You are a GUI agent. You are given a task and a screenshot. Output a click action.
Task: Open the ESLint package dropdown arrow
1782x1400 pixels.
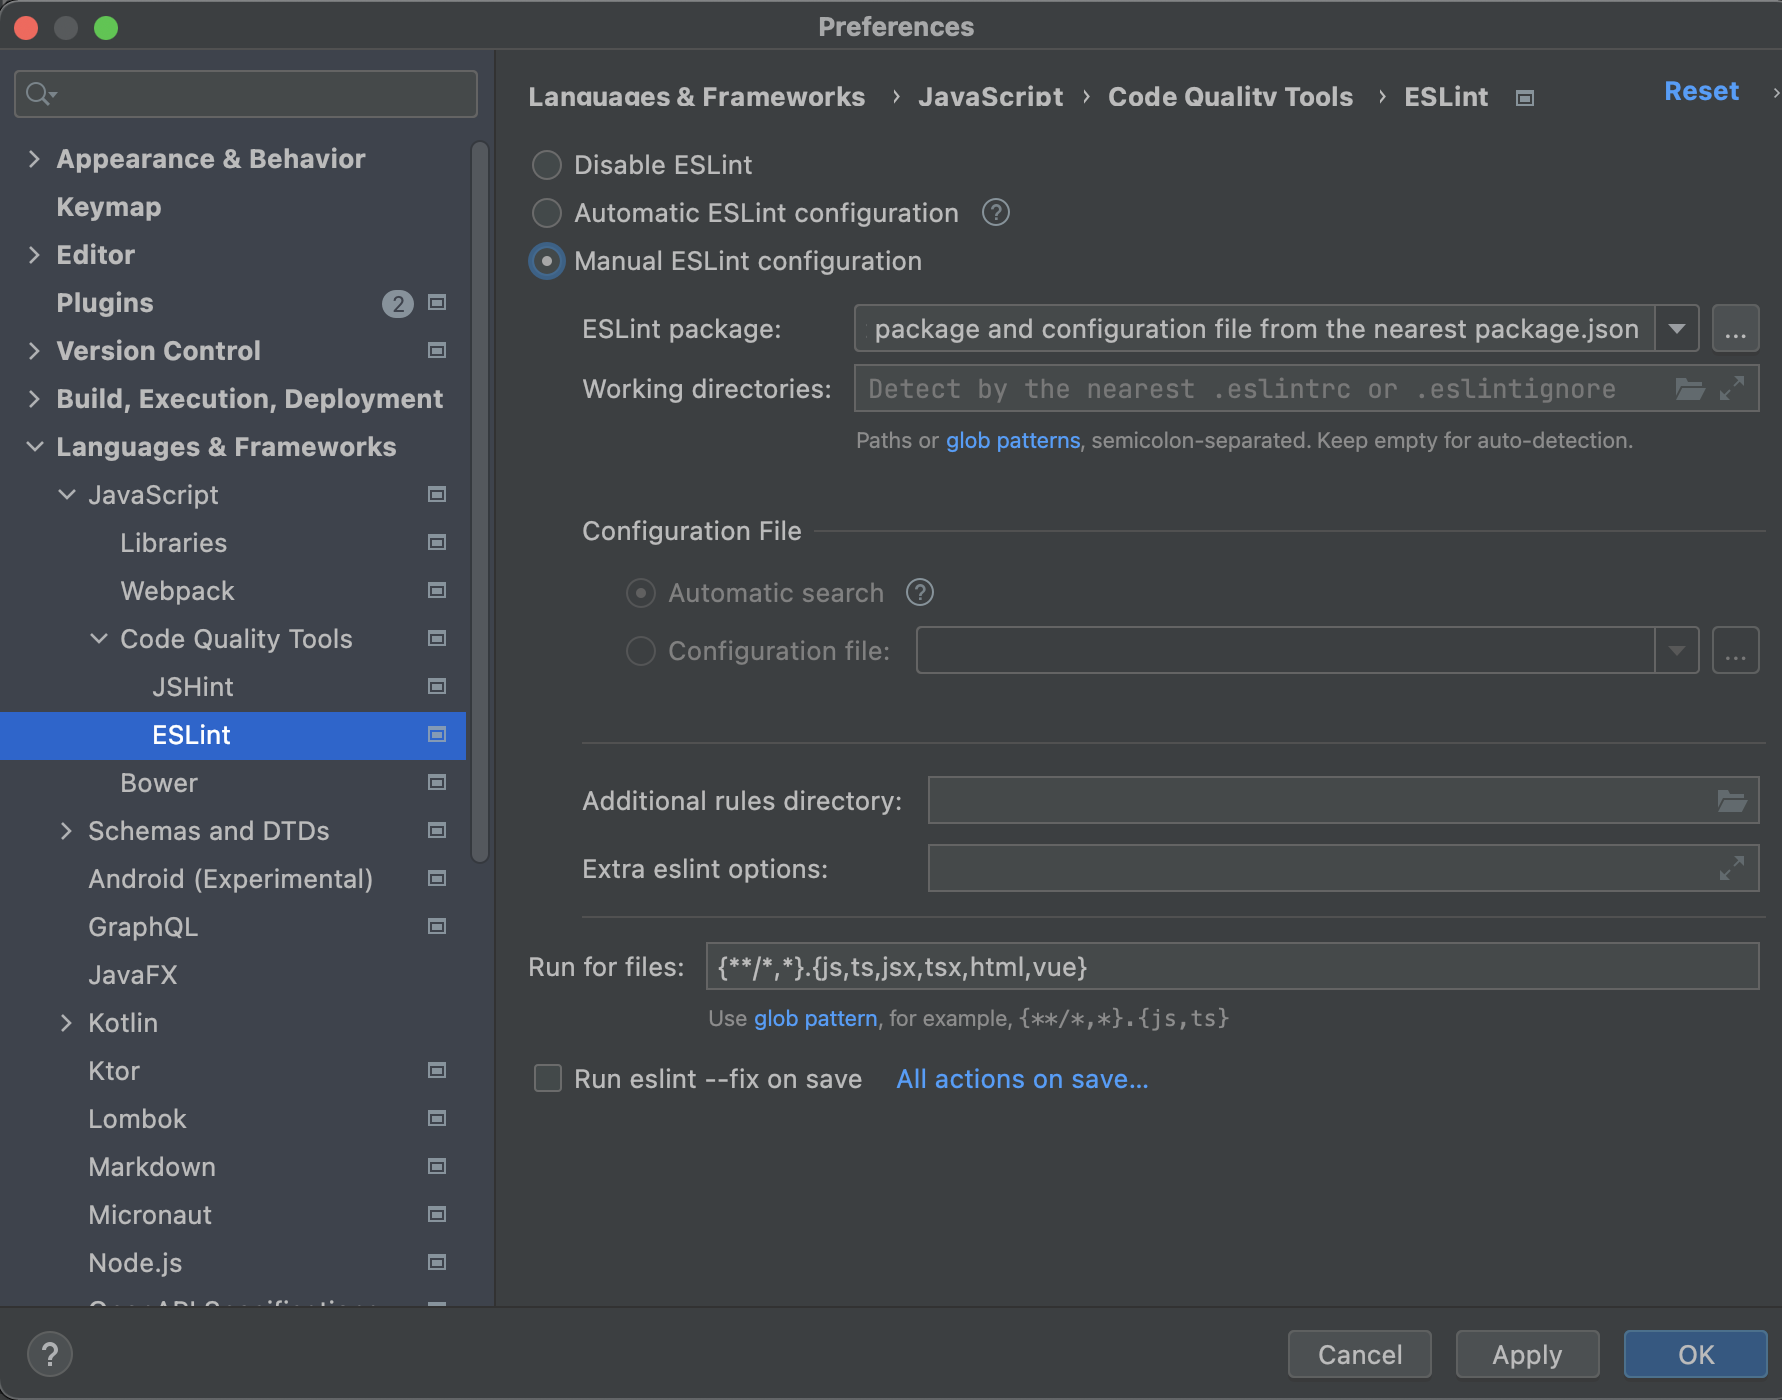[1676, 329]
